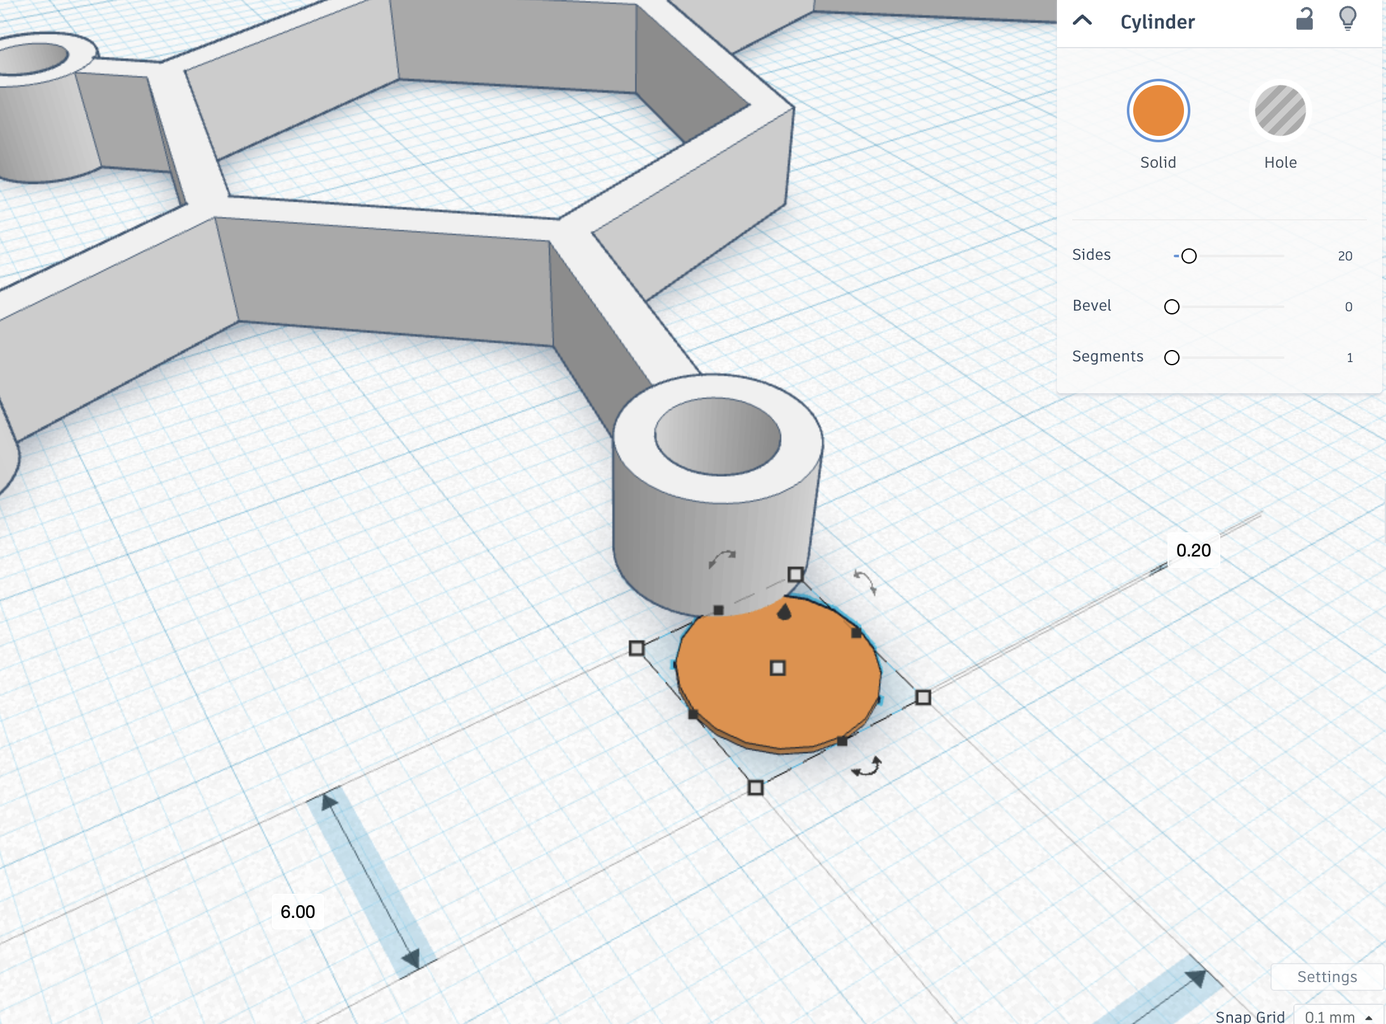
Task: Click the Settings button
Action: (x=1326, y=977)
